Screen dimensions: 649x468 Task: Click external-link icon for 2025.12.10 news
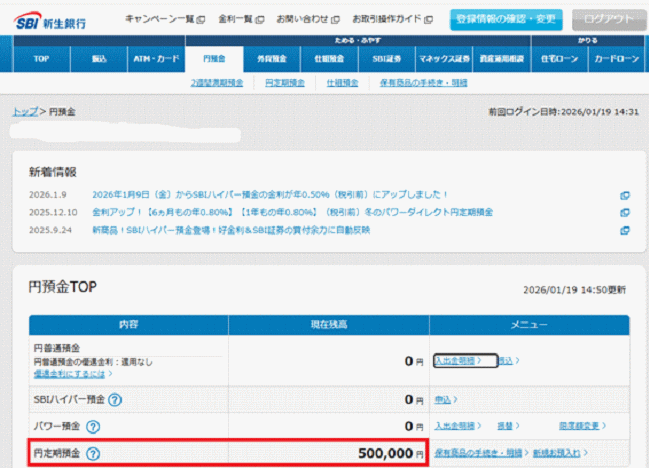click(x=625, y=212)
